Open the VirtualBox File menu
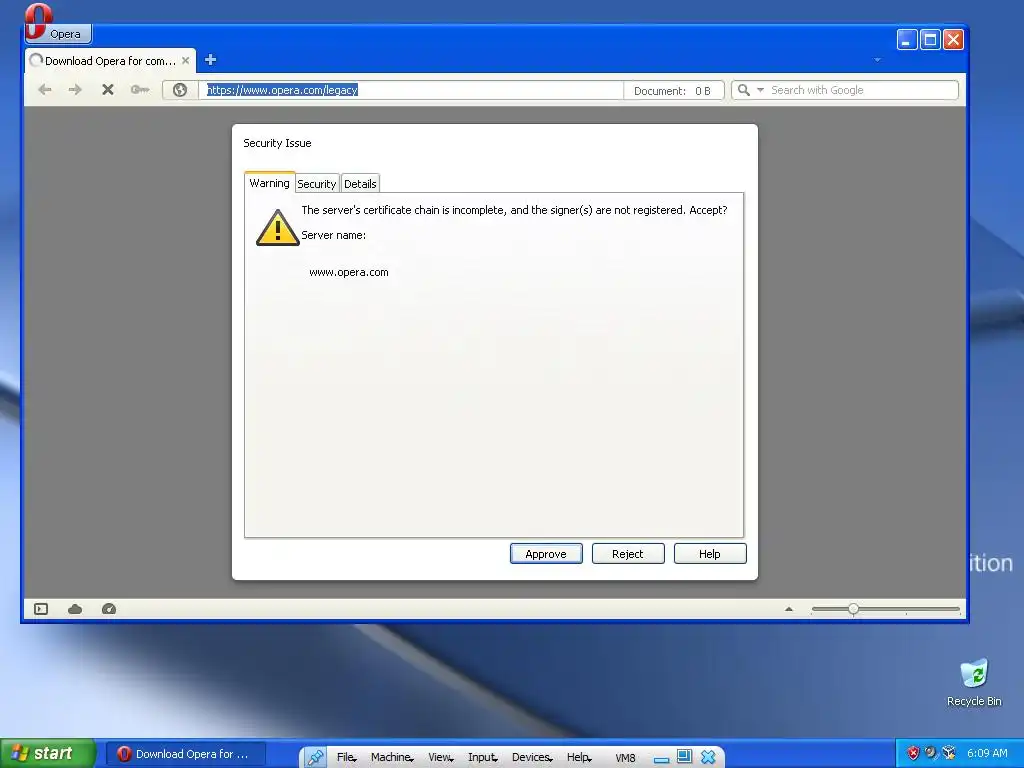Image resolution: width=1024 pixels, height=768 pixels. point(346,757)
